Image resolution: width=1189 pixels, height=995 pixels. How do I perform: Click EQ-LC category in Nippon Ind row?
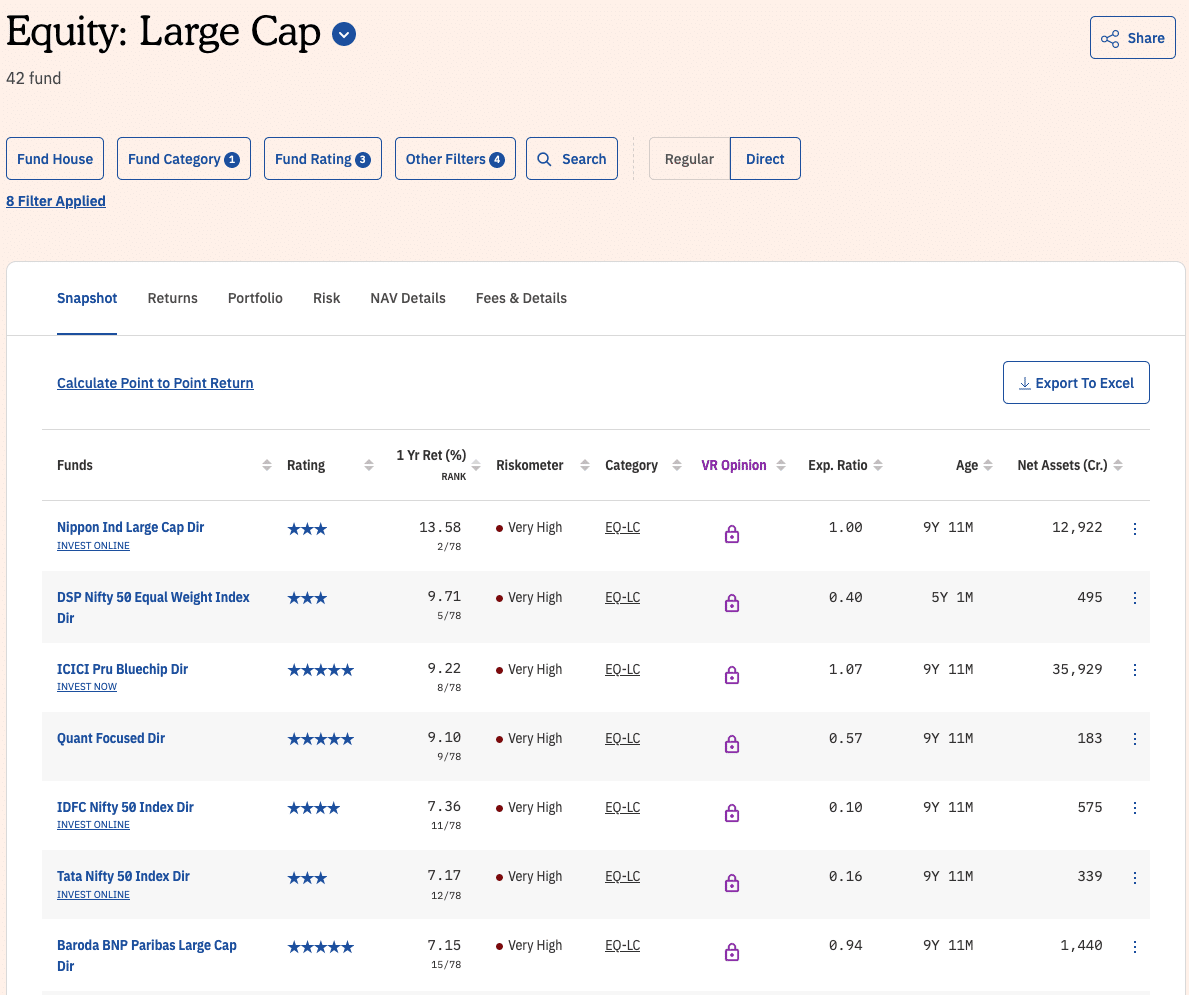623,527
